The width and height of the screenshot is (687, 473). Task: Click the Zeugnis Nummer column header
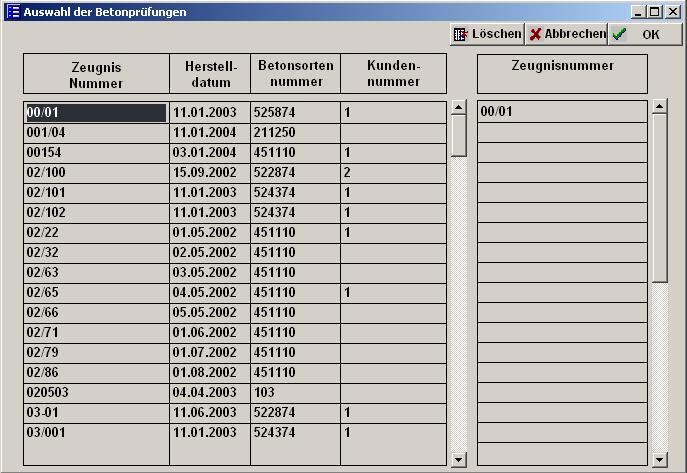tap(96, 74)
